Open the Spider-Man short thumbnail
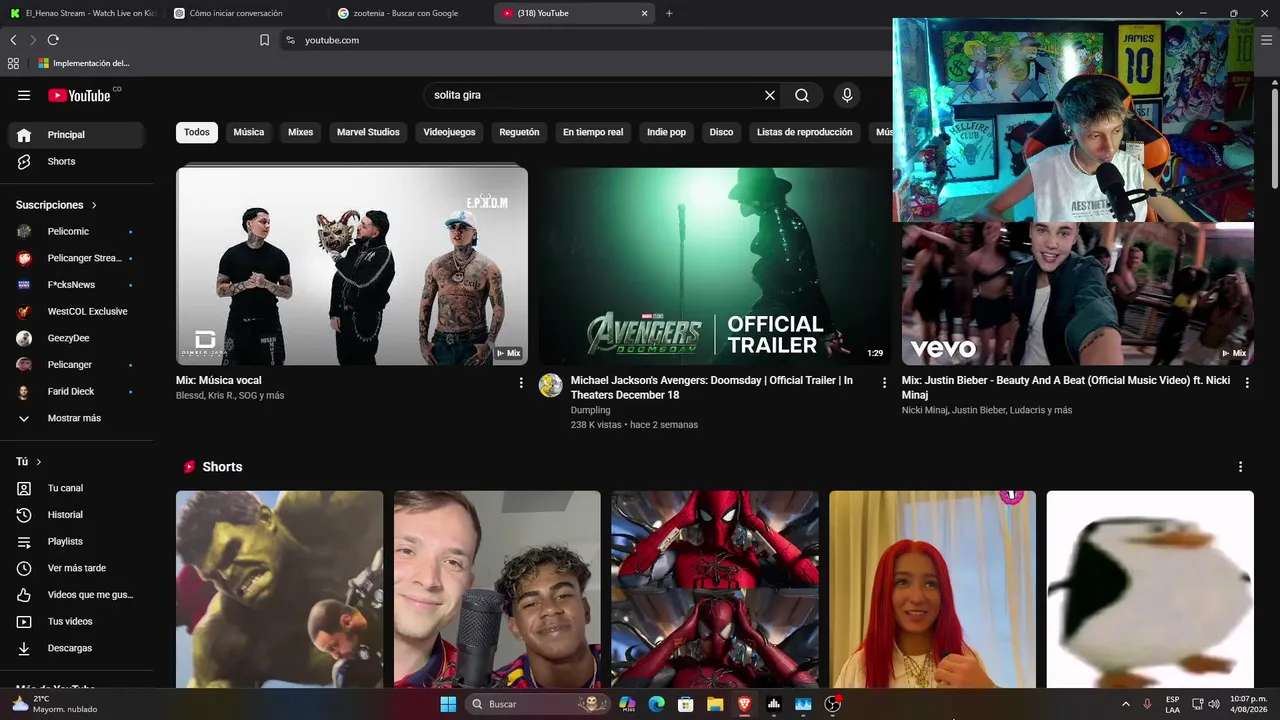1280x720 pixels. (x=715, y=589)
